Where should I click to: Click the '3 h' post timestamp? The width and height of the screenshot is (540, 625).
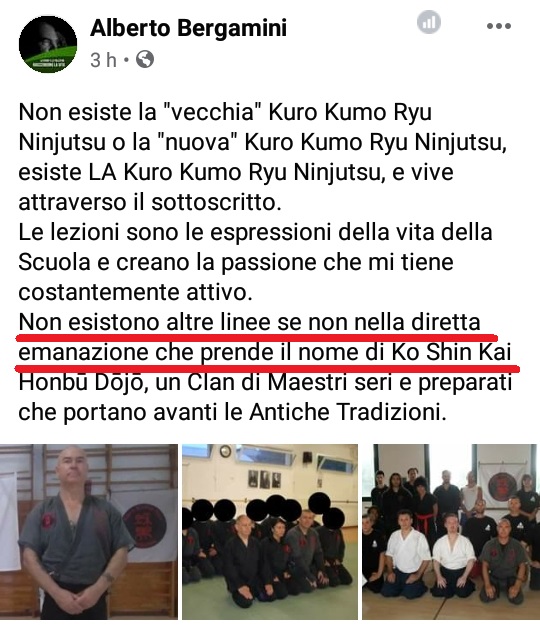[103, 60]
